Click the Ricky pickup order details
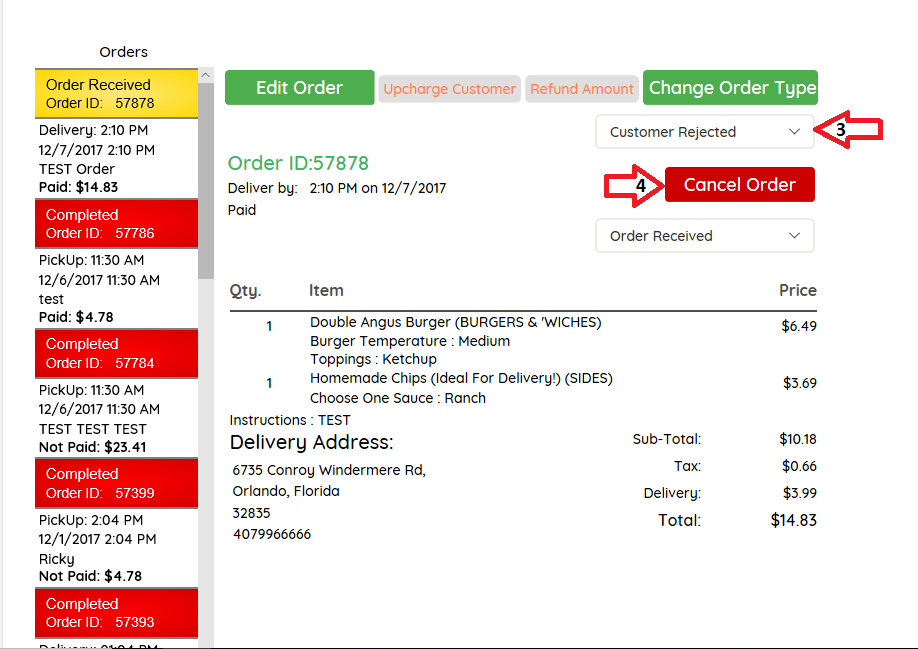918x649 pixels. (116, 548)
